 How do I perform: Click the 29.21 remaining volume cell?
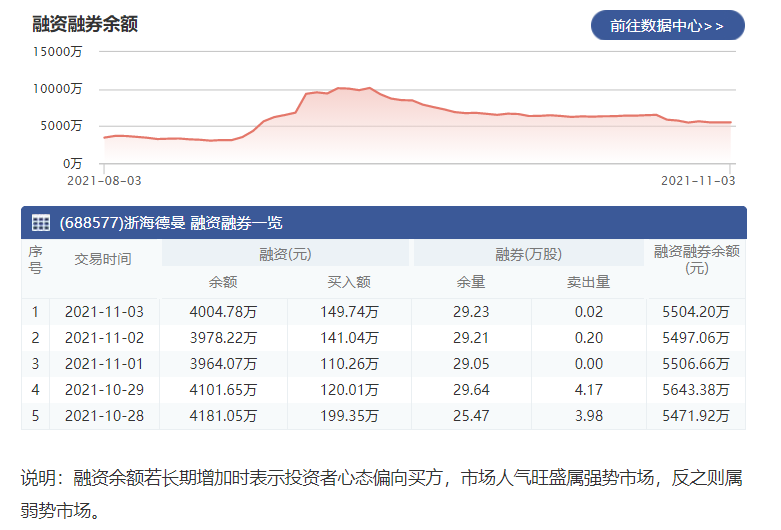(x=471, y=338)
